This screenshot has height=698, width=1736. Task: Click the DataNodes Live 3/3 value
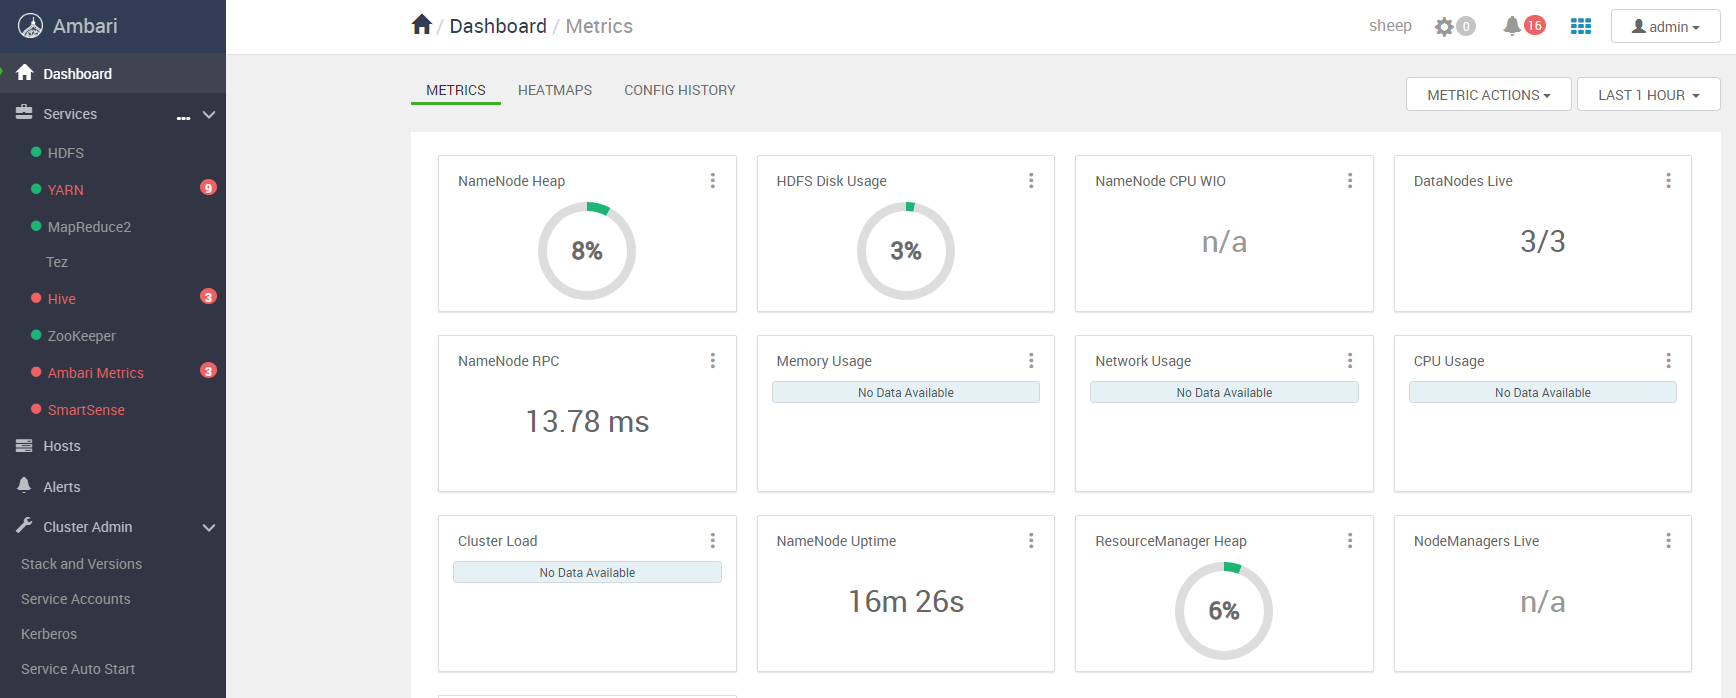tap(1543, 241)
